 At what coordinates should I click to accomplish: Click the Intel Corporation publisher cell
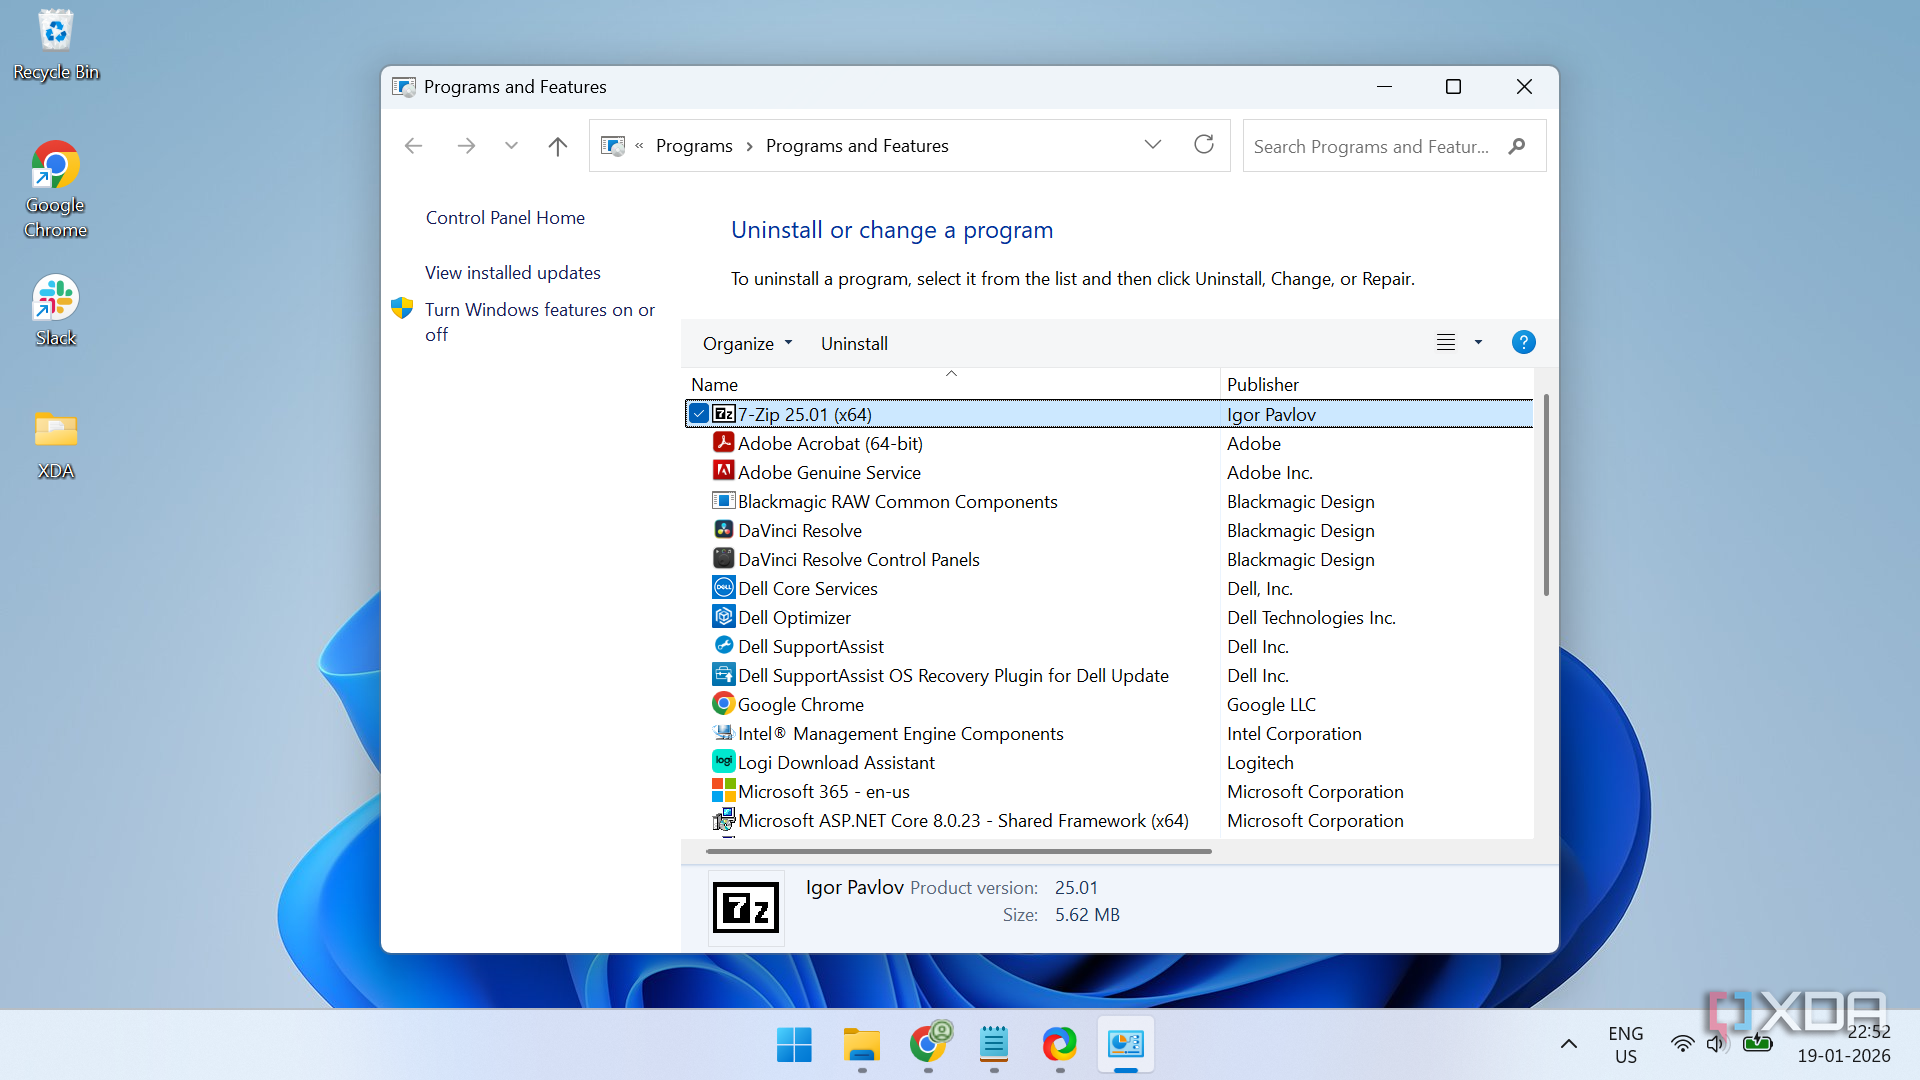[x=1294, y=733]
